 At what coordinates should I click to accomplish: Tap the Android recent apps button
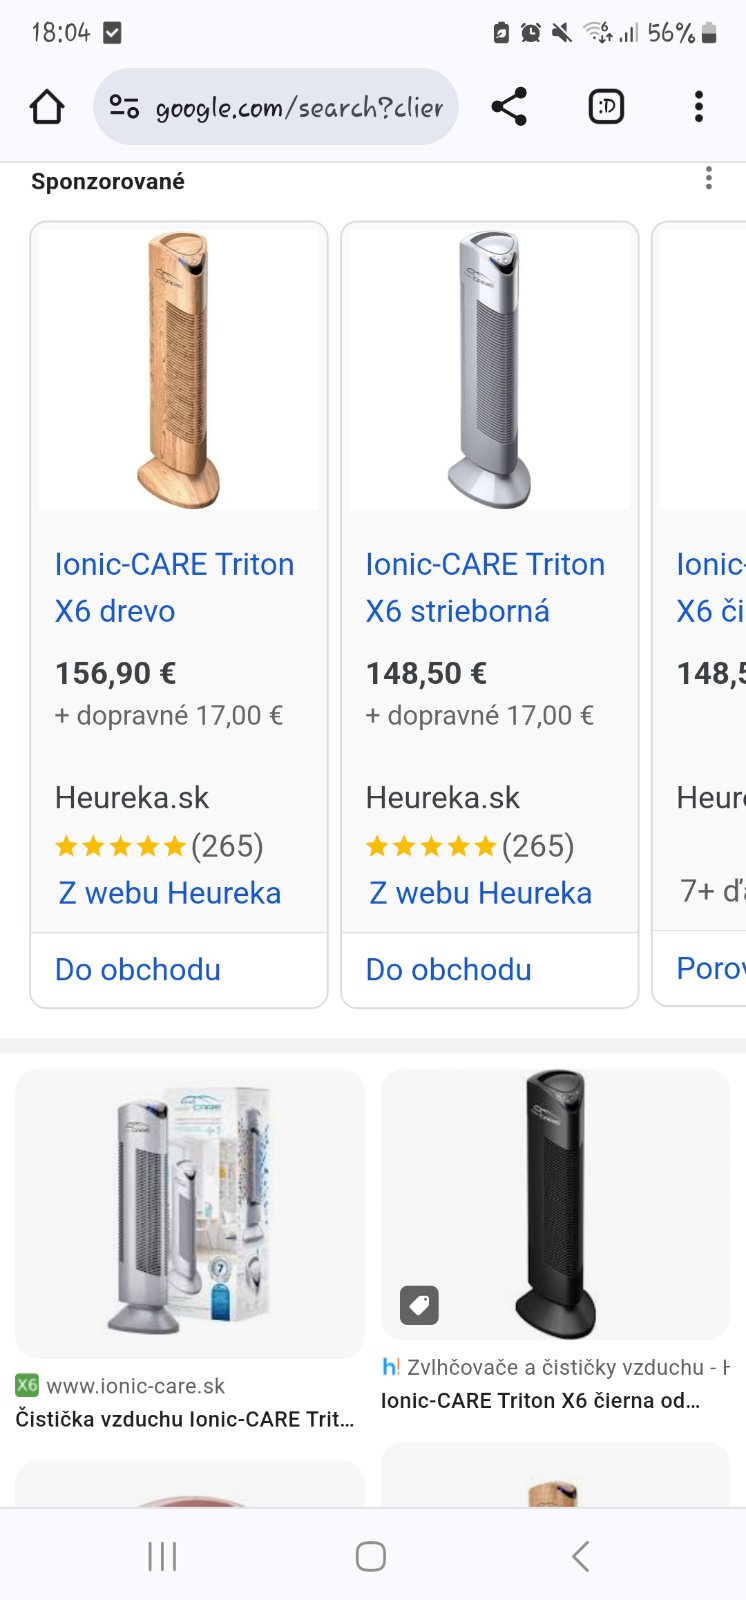tap(162, 1555)
